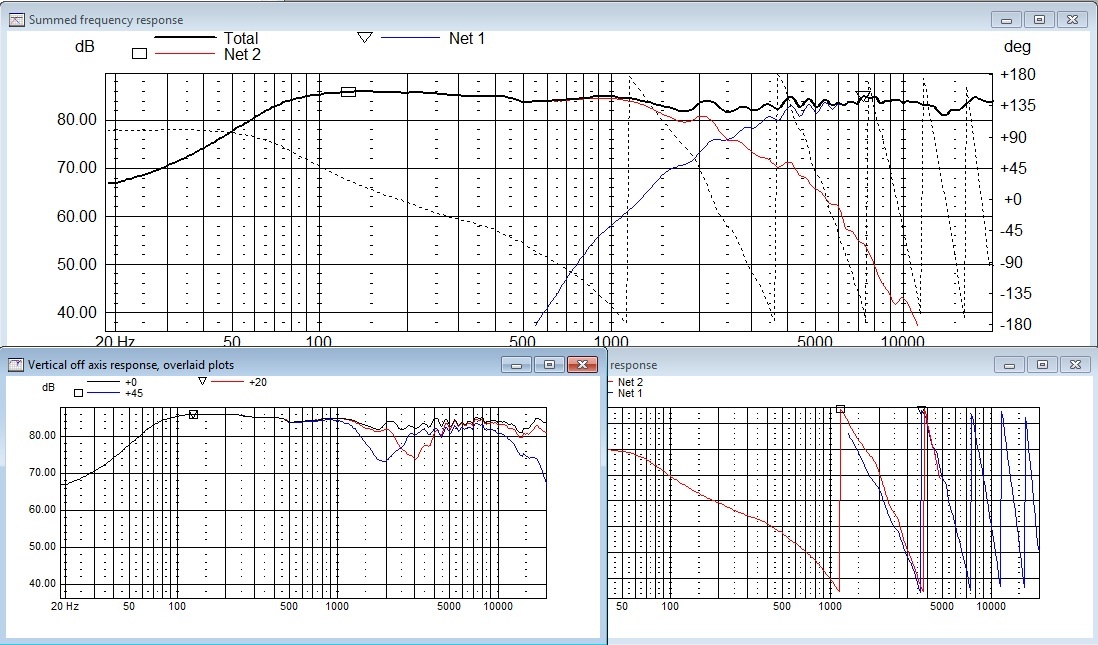1098x645 pixels.
Task: Click the +90 phase axis value on summed plot
Action: click(x=1015, y=137)
